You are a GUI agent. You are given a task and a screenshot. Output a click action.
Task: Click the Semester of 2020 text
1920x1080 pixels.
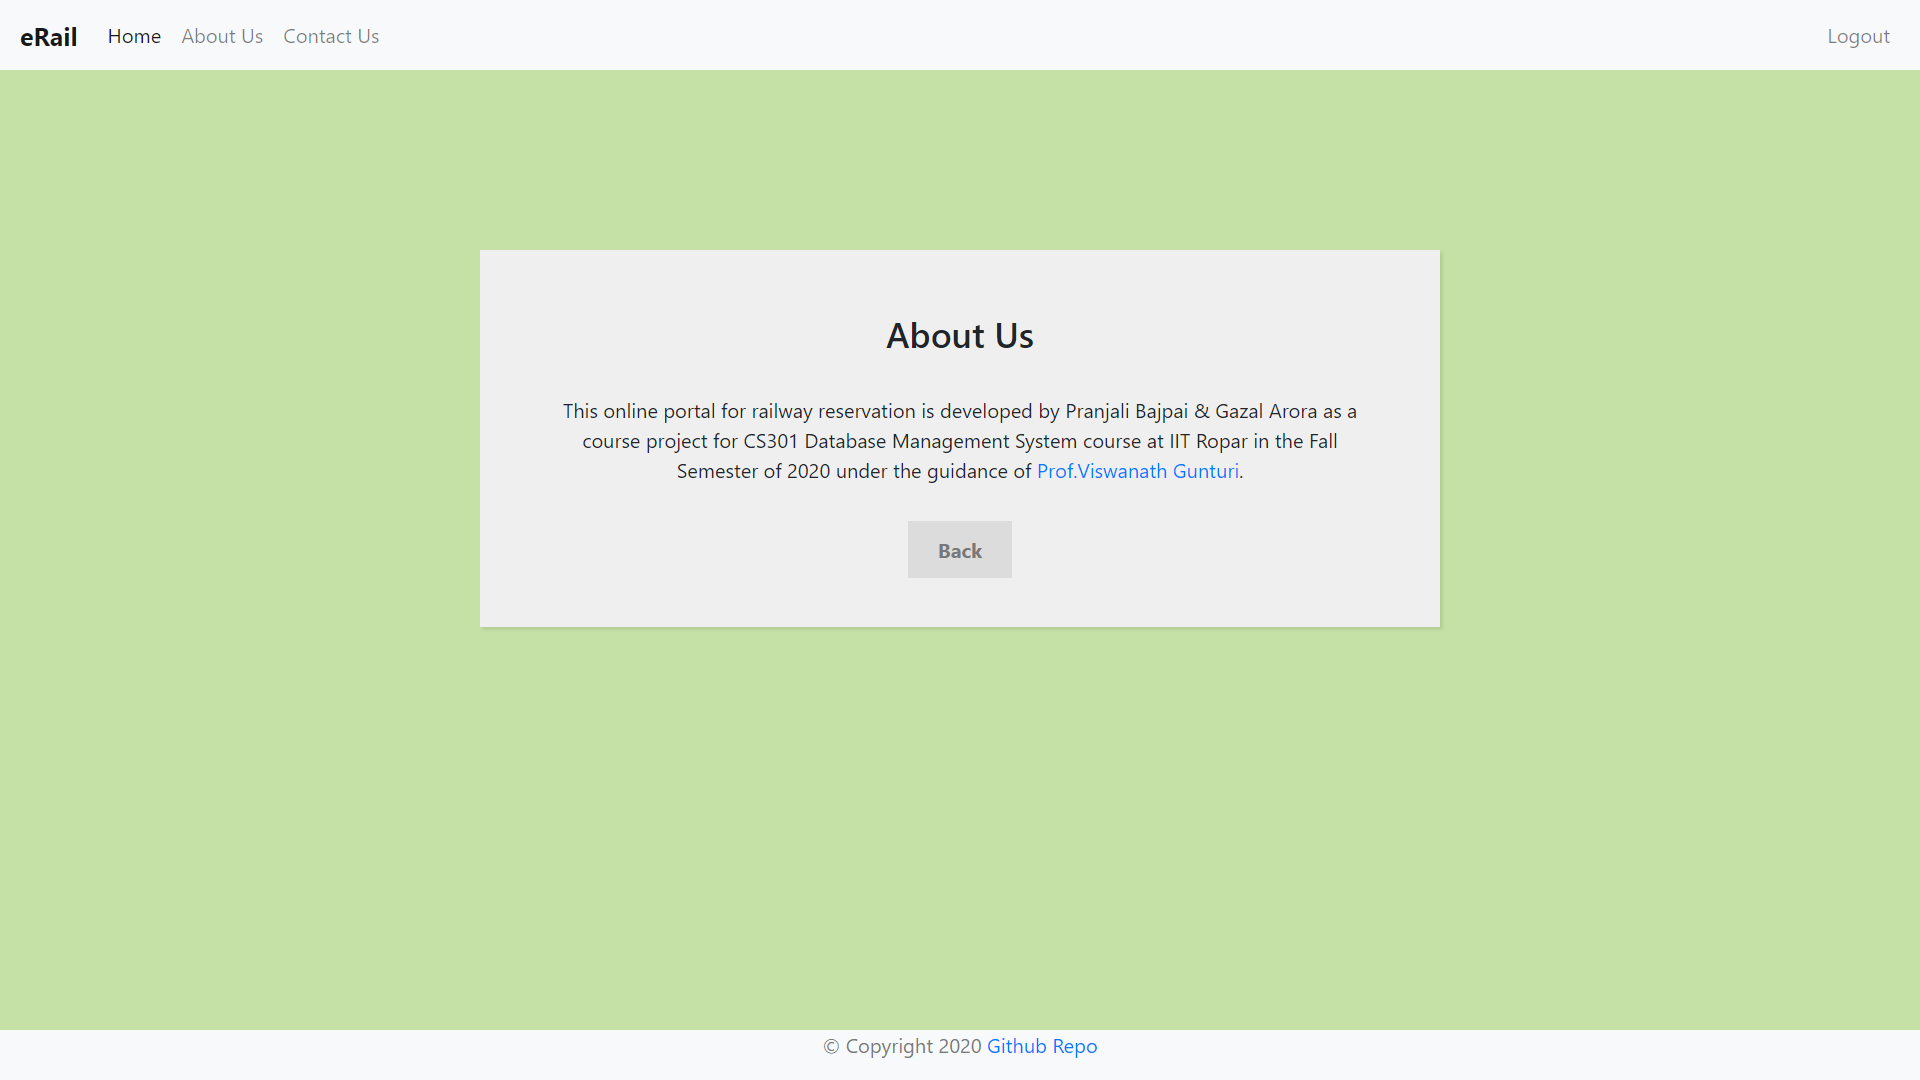coord(752,471)
